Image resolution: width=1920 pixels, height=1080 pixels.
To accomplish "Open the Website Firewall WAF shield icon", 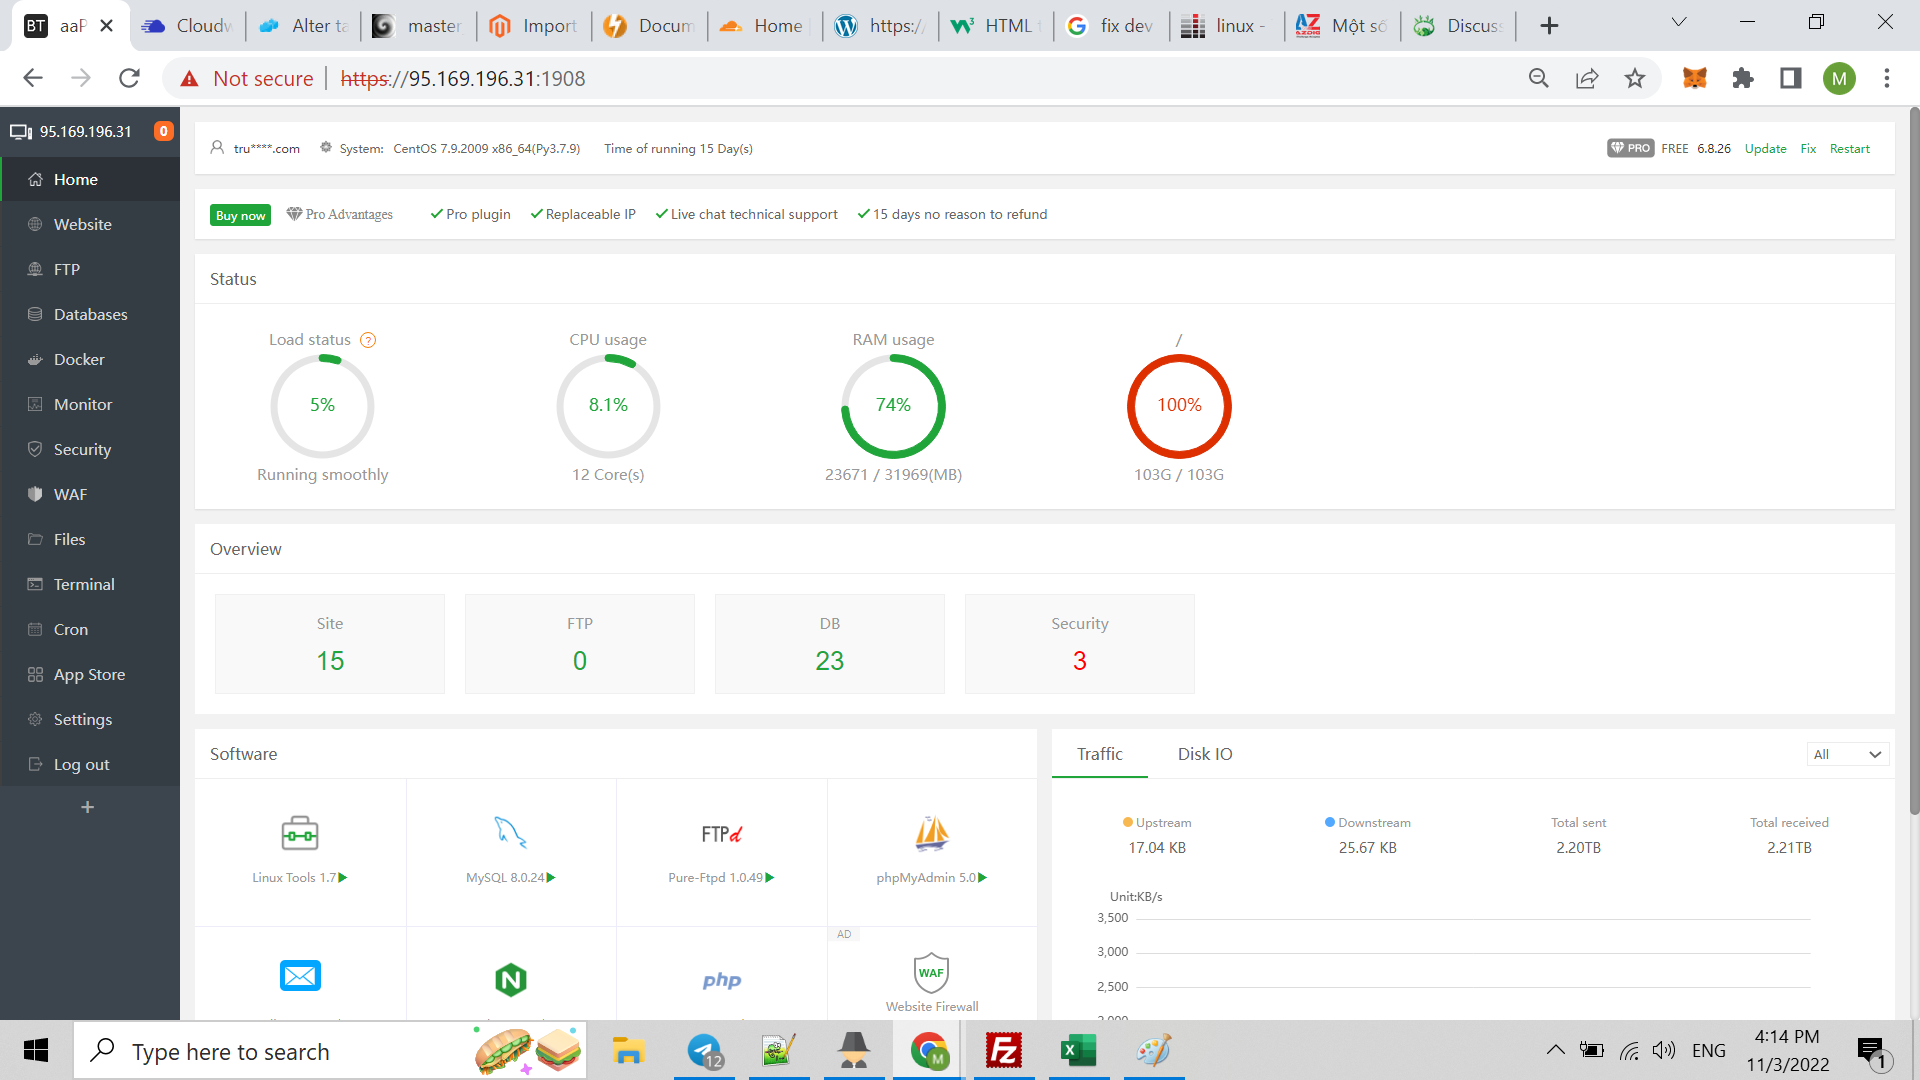I will click(x=931, y=972).
